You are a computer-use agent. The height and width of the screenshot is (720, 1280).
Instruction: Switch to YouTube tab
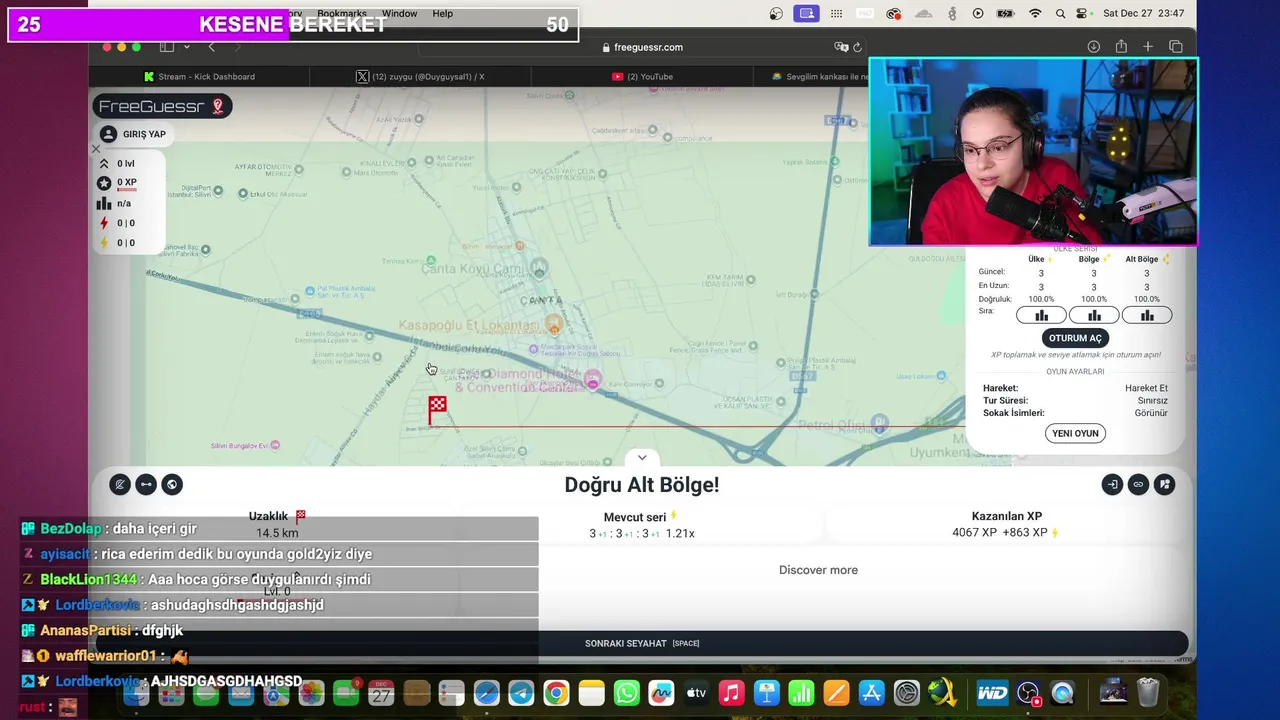click(x=642, y=77)
